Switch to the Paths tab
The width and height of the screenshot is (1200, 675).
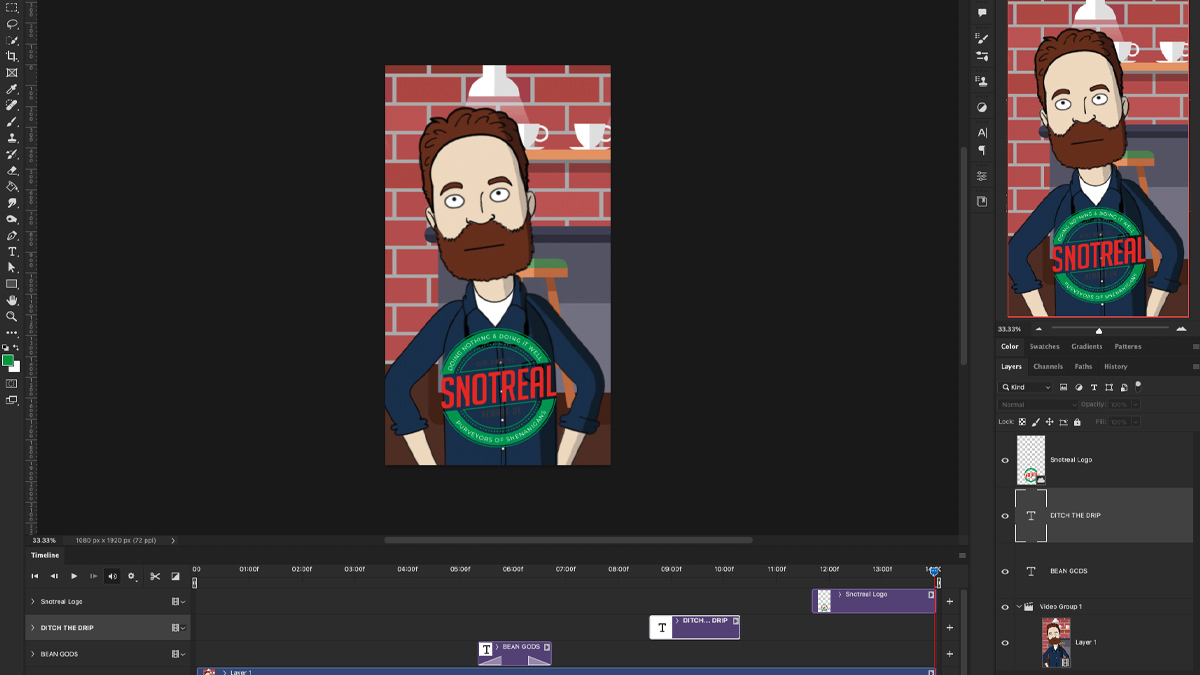pos(1083,366)
